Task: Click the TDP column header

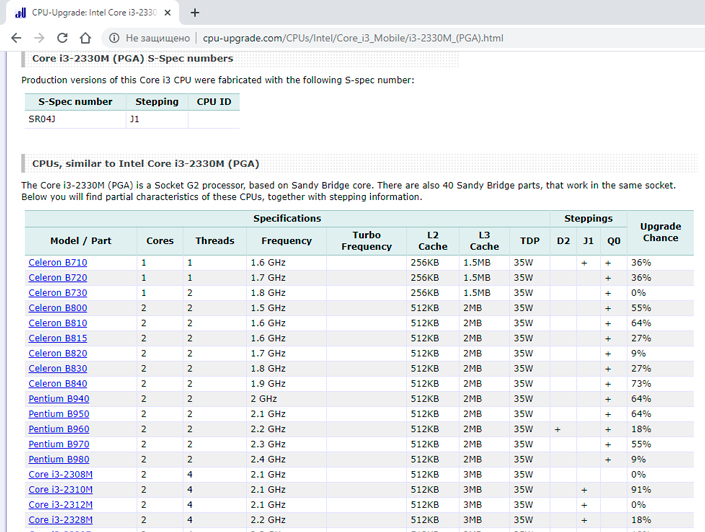Action: coord(530,241)
